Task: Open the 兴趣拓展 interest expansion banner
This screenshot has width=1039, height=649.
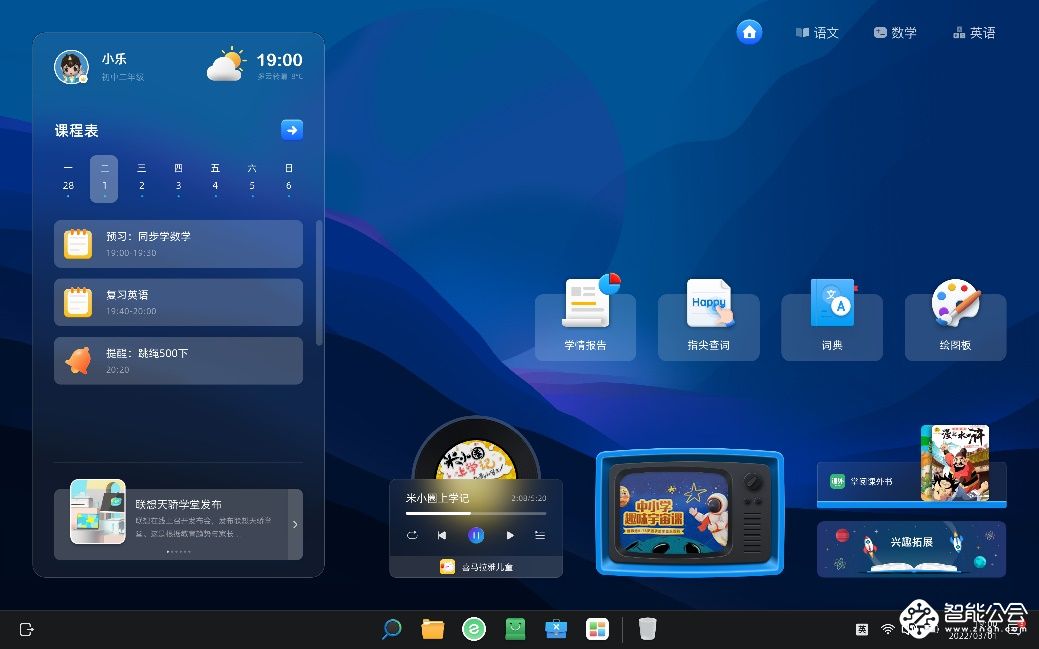Action: click(911, 548)
